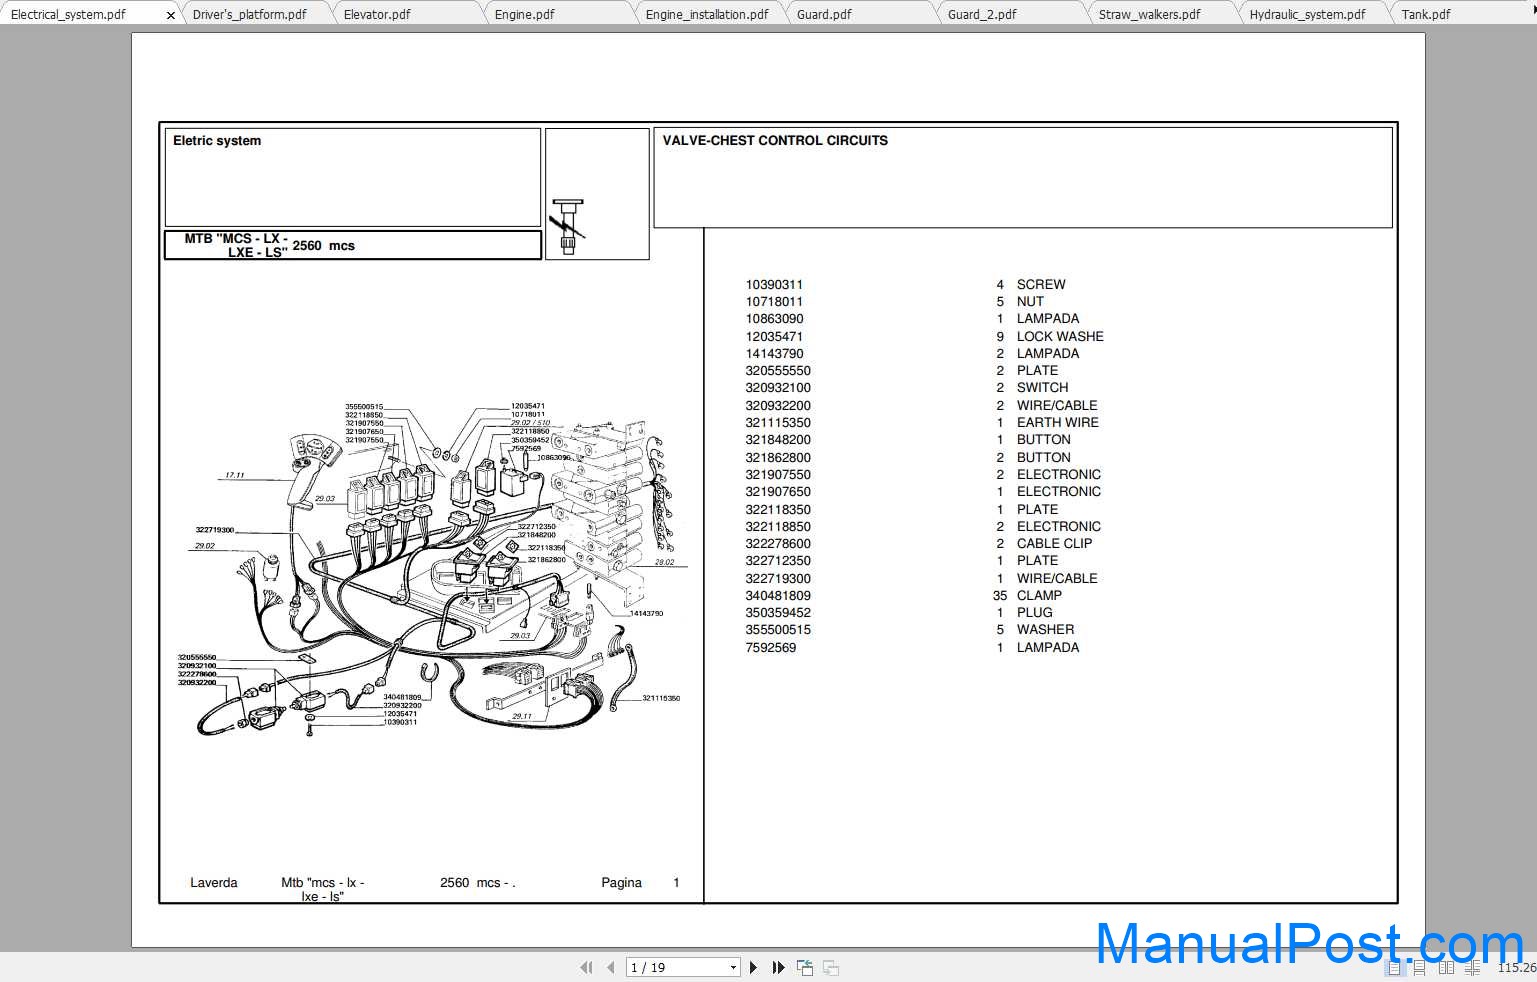Open the Hydraulic_system.pdf tab

click(x=1307, y=15)
